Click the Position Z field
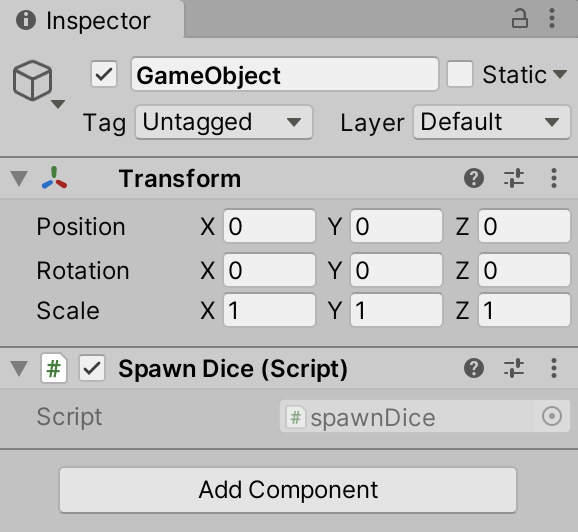This screenshot has width=578, height=532. [x=524, y=226]
